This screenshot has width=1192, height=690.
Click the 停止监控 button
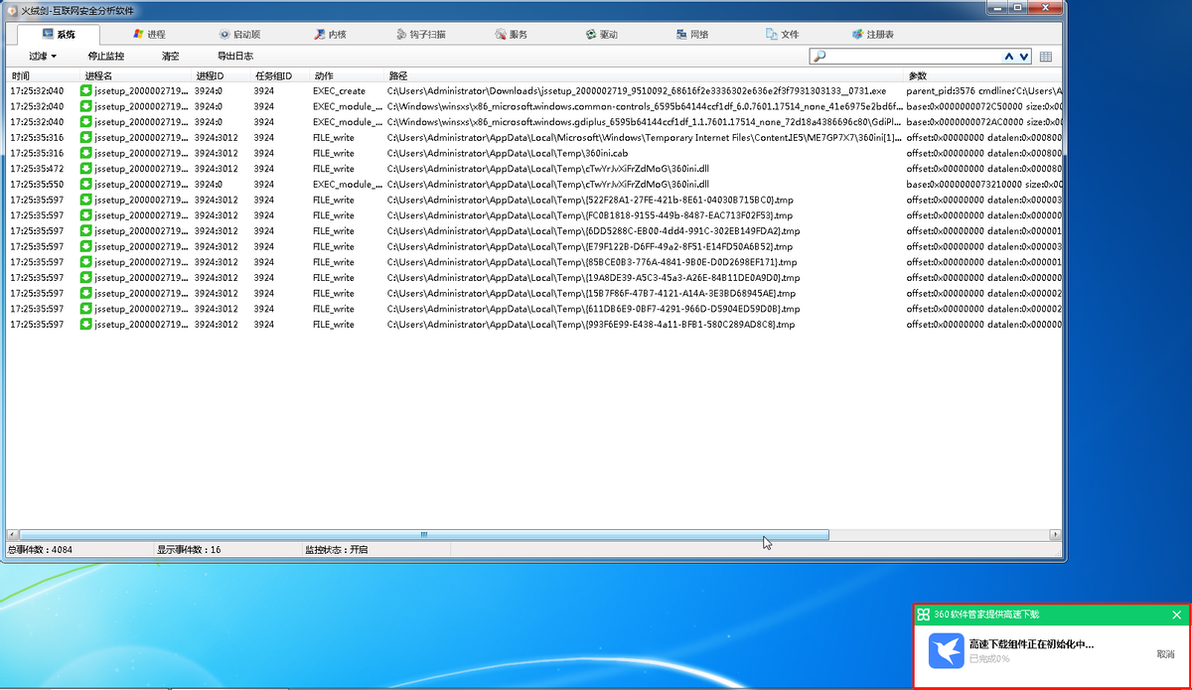(106, 56)
